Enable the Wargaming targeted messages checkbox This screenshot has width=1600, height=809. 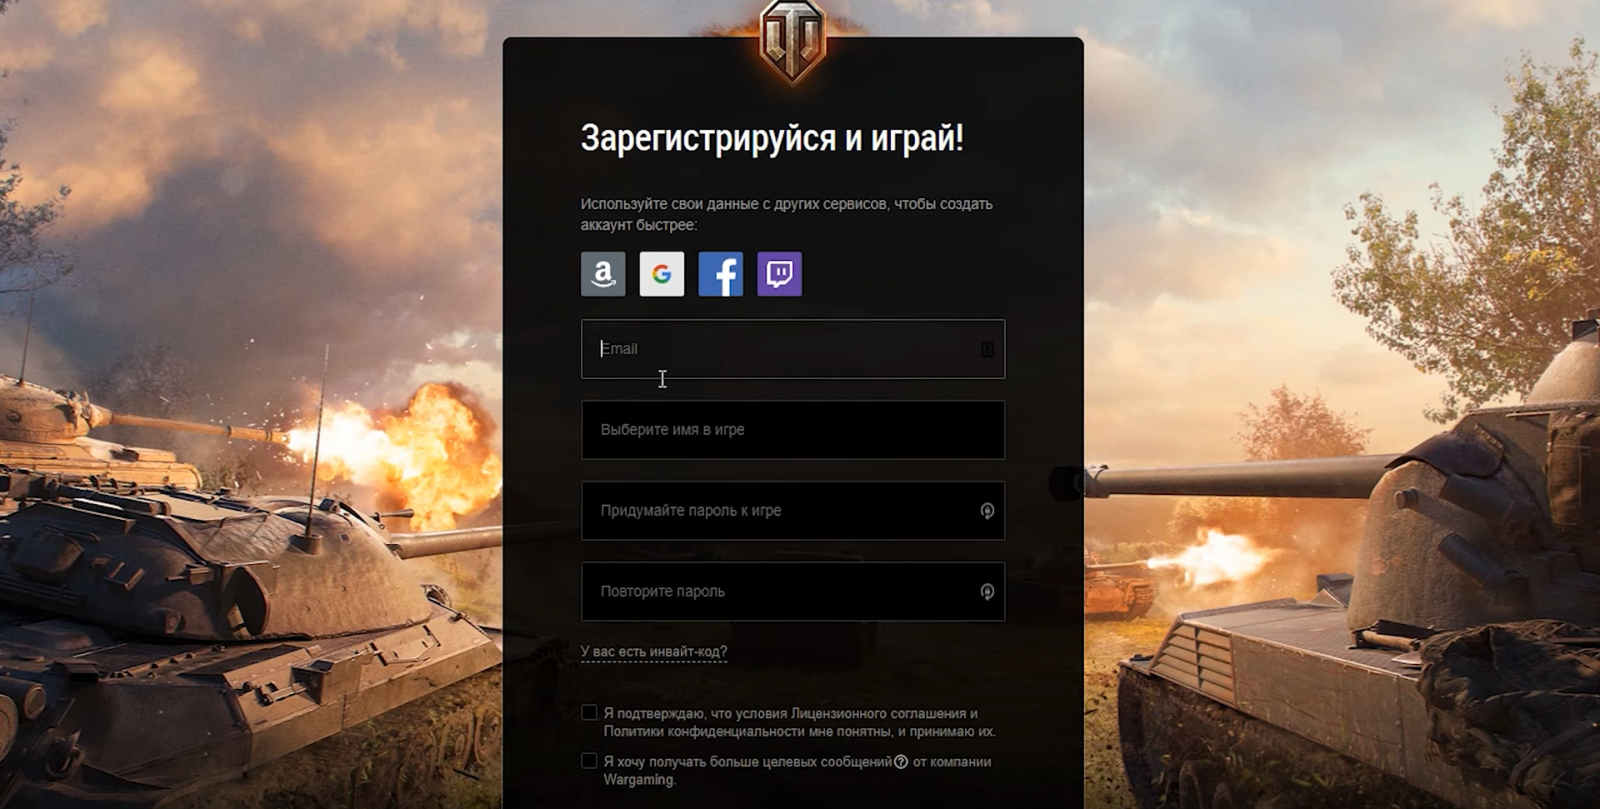(589, 761)
